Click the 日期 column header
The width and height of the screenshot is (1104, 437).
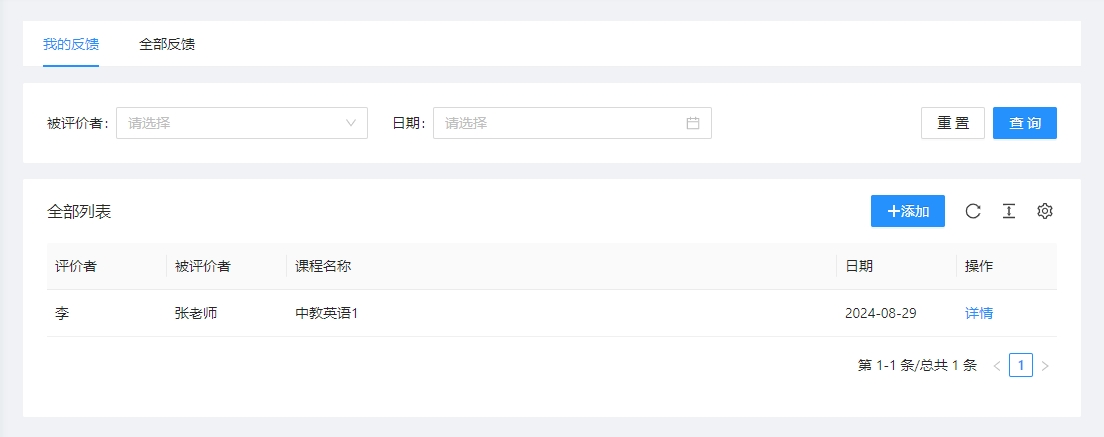point(859,266)
